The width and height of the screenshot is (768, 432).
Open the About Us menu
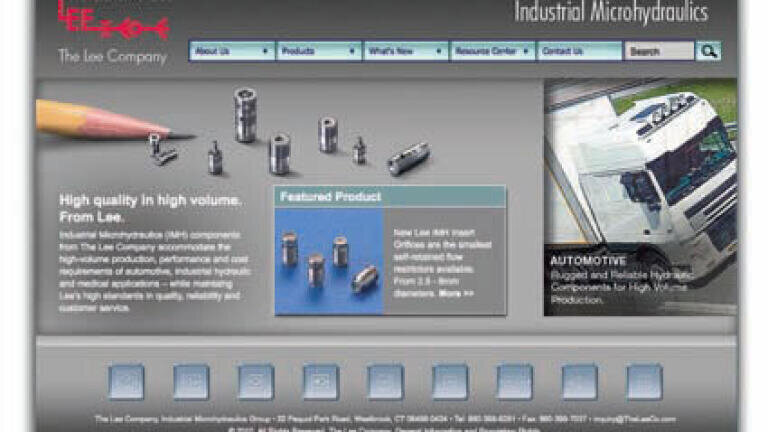pyautogui.click(x=232, y=51)
